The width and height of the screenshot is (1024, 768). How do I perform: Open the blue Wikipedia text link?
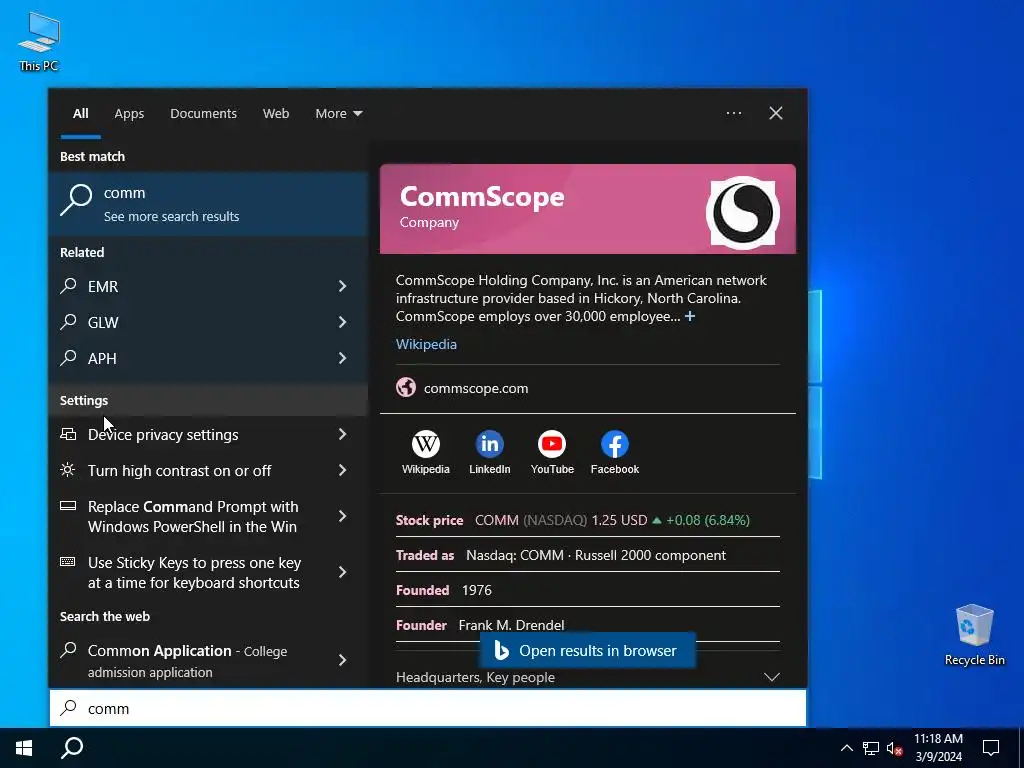[426, 344]
